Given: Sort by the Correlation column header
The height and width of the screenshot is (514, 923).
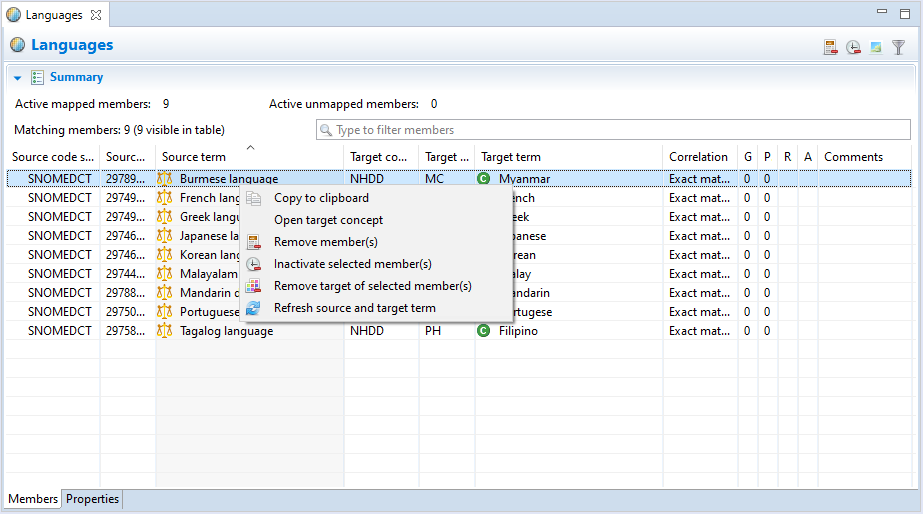Looking at the screenshot, I should click(x=698, y=157).
